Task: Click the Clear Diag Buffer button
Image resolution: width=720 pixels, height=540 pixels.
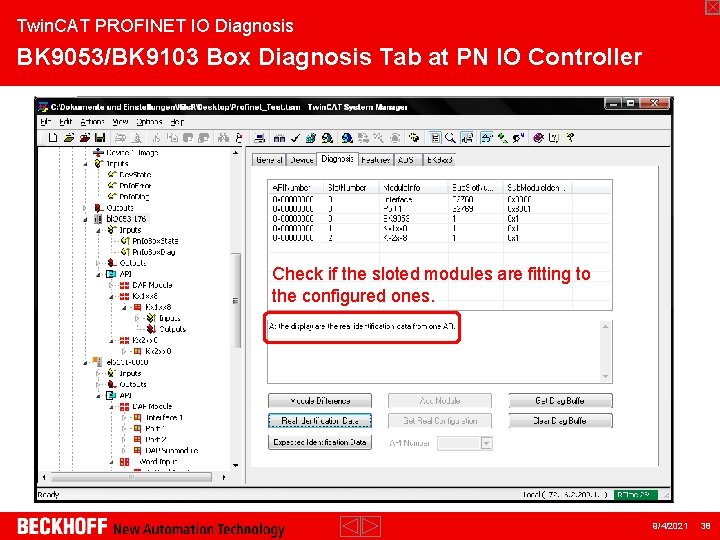Action: pyautogui.click(x=560, y=421)
